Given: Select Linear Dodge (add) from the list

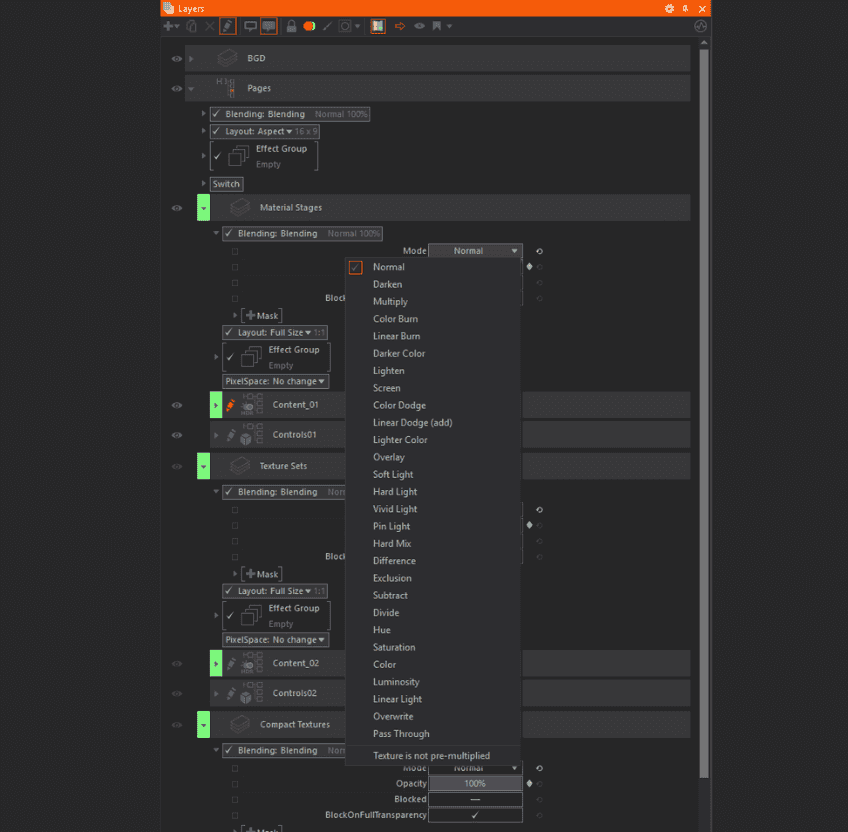Looking at the screenshot, I should click(412, 423).
